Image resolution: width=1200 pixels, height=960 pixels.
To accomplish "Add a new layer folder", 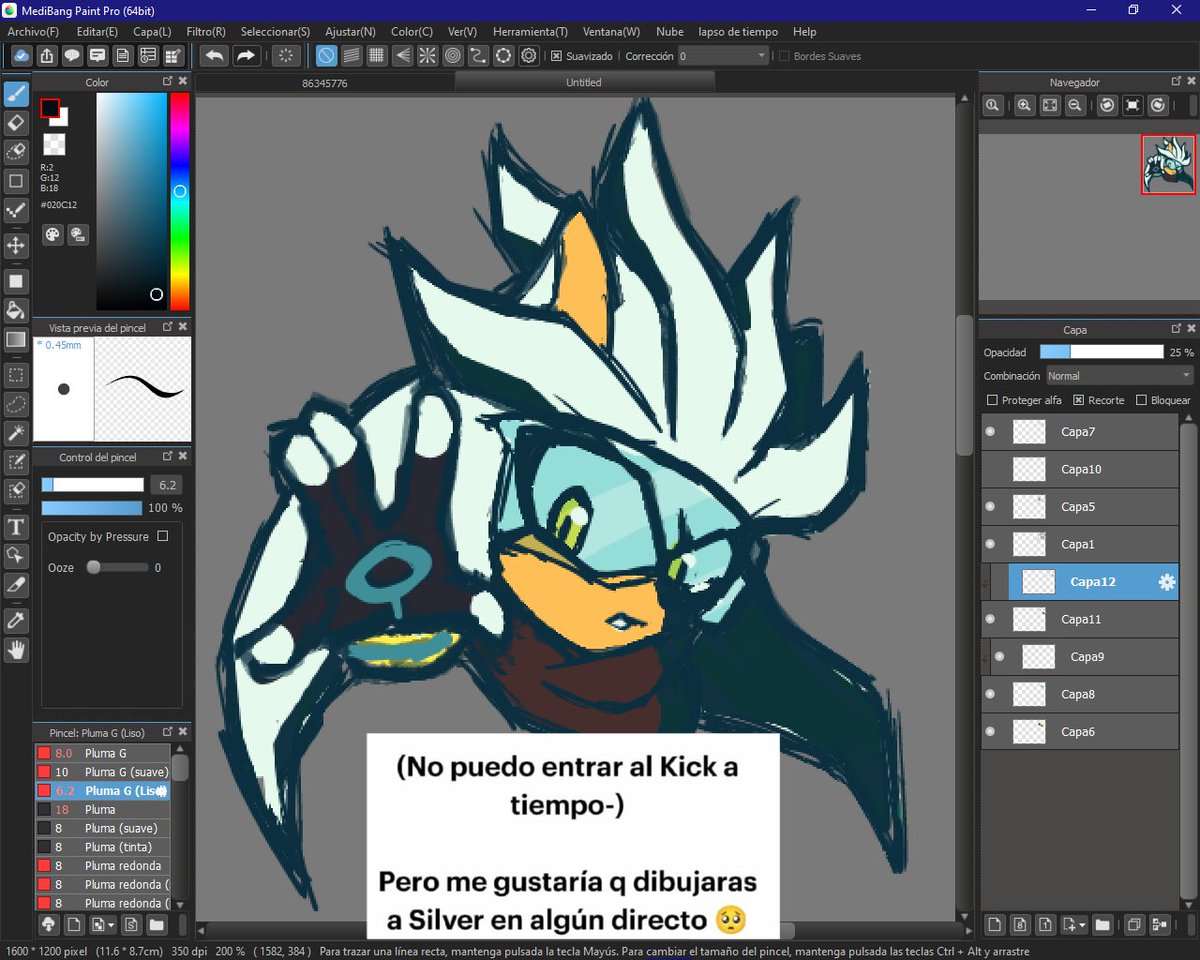I will point(1102,925).
